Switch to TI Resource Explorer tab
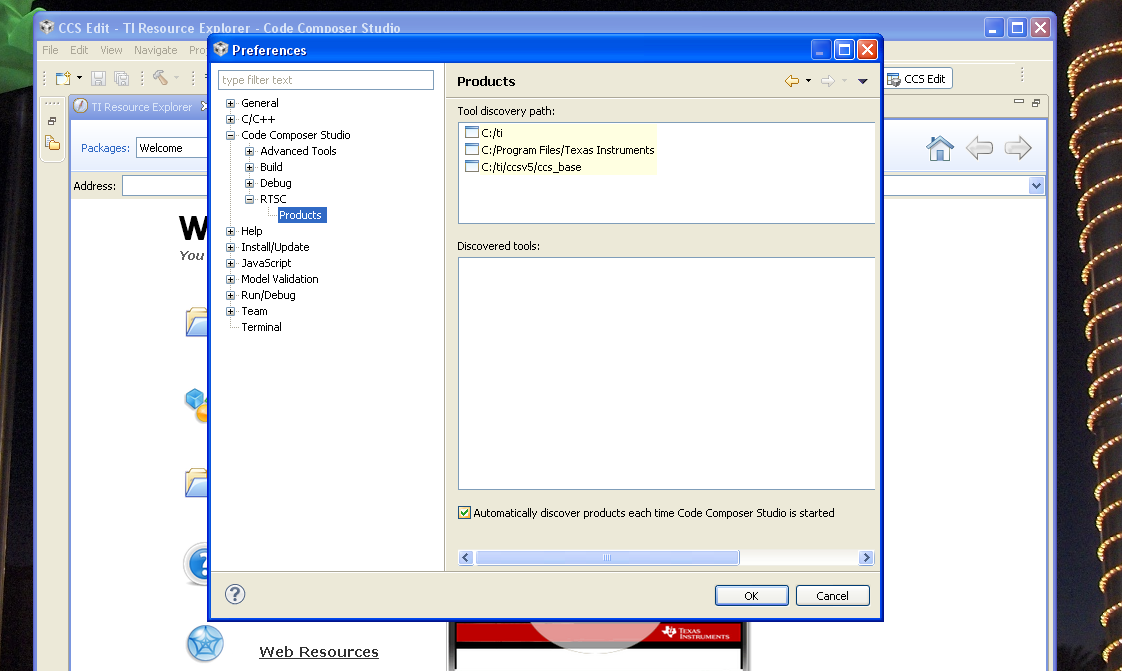This screenshot has height=671, width=1122. tap(141, 107)
